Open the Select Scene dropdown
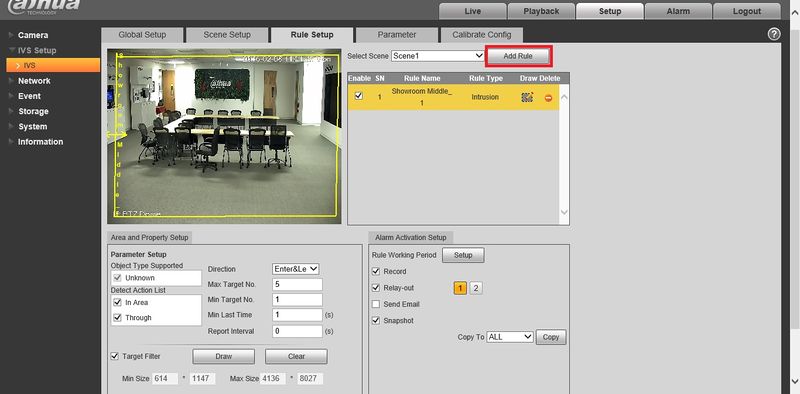 [438, 56]
